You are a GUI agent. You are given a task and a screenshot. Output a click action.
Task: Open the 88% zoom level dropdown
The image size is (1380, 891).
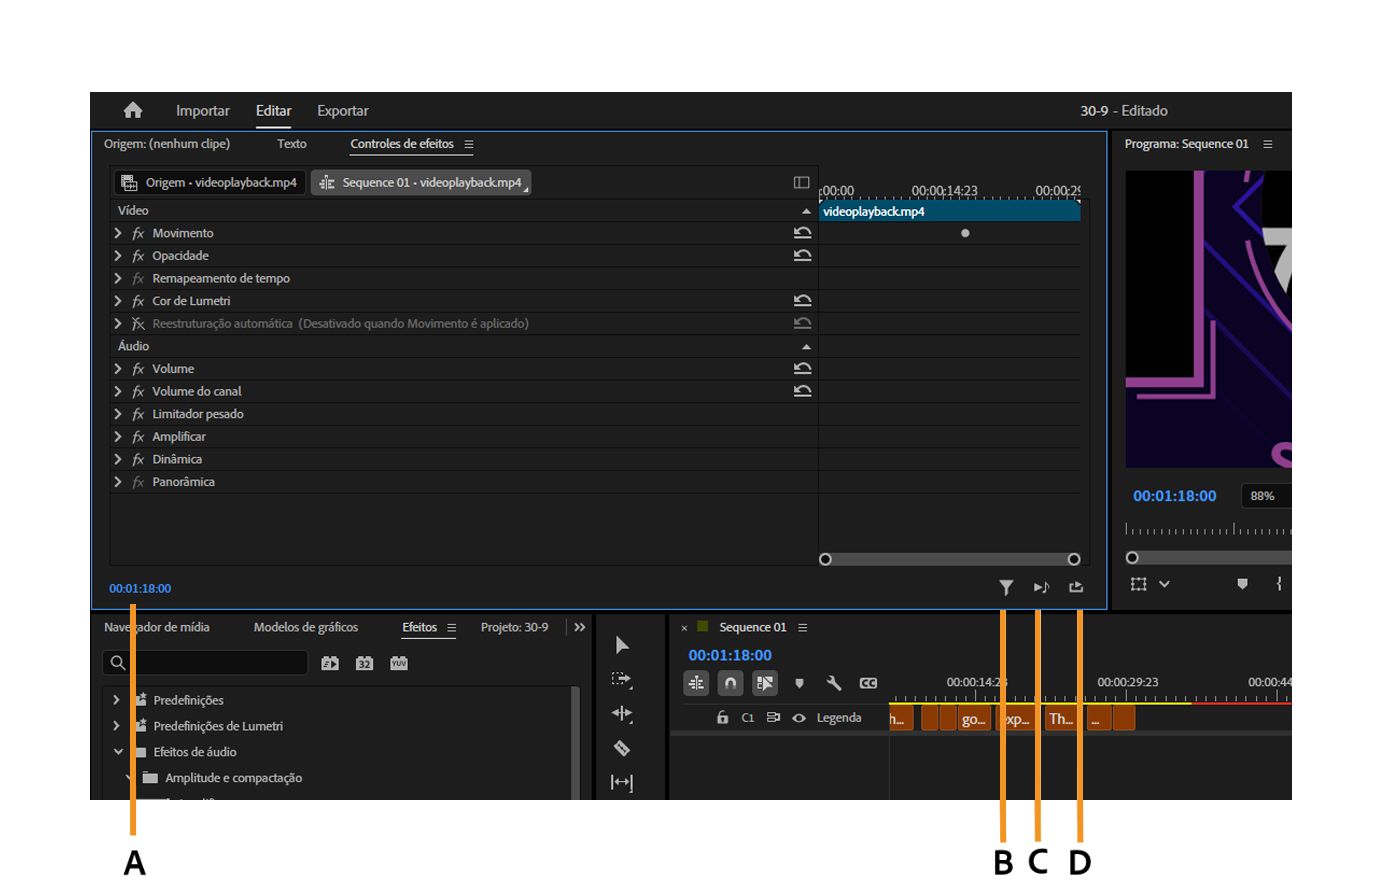(1266, 496)
